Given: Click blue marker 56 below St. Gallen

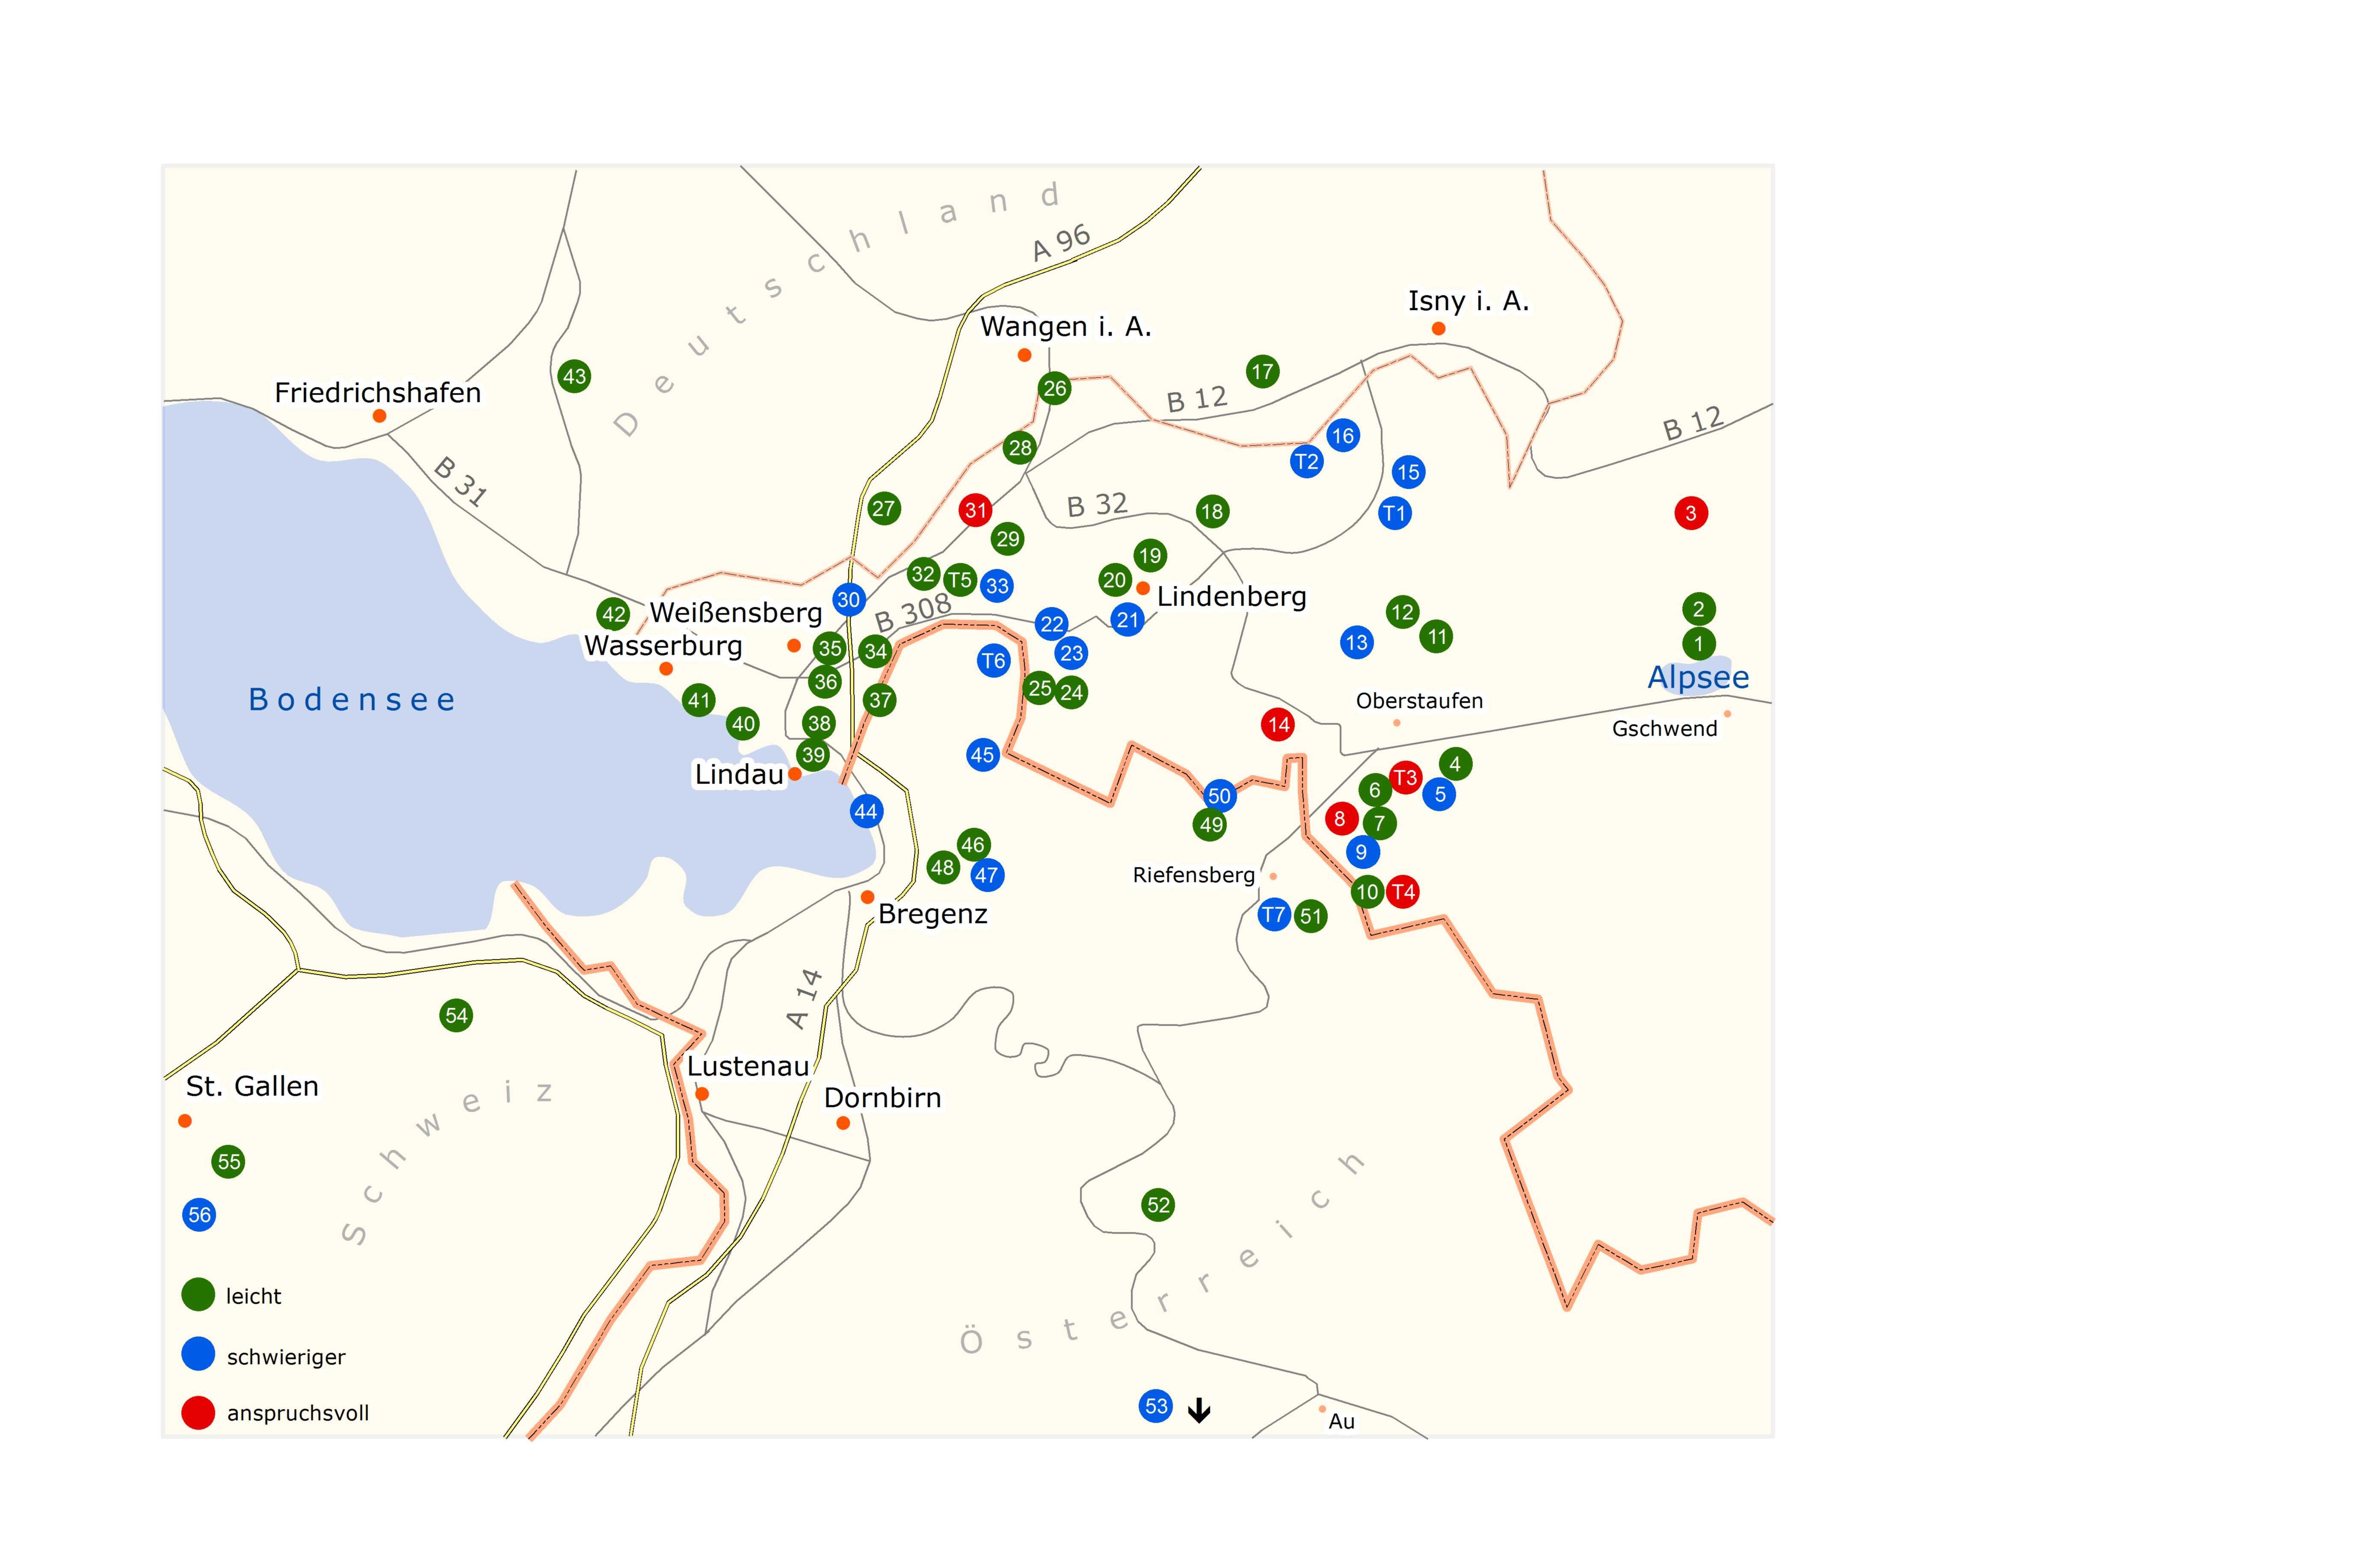Looking at the screenshot, I should click(199, 1214).
